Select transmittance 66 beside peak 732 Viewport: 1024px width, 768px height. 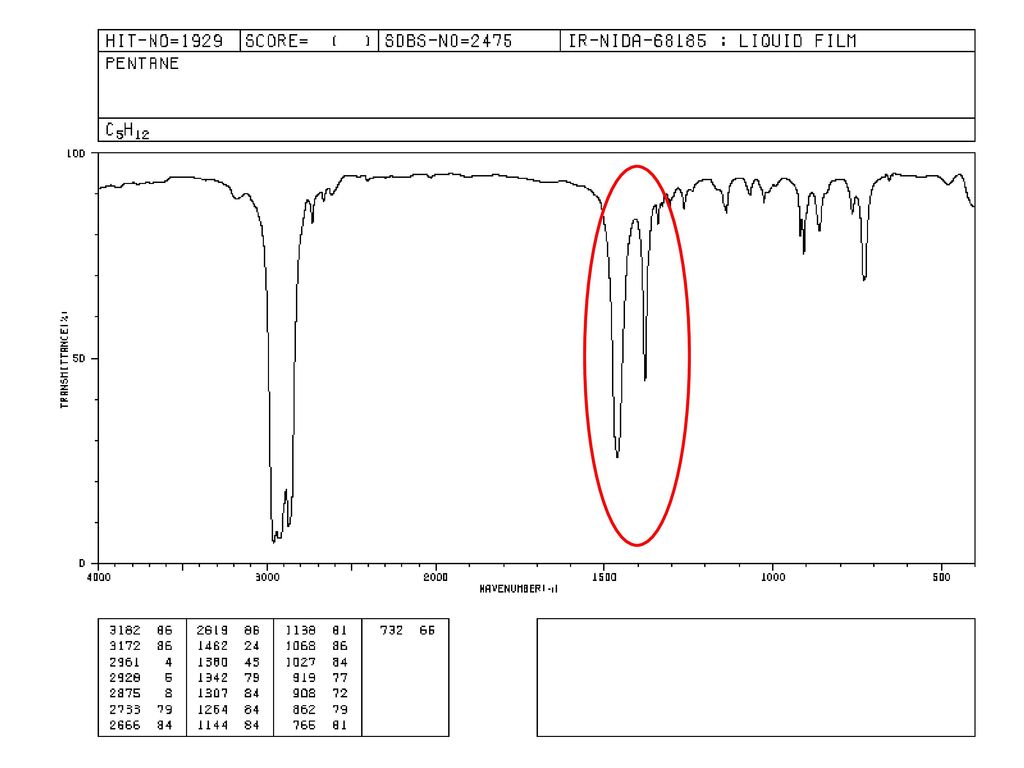coord(427,631)
